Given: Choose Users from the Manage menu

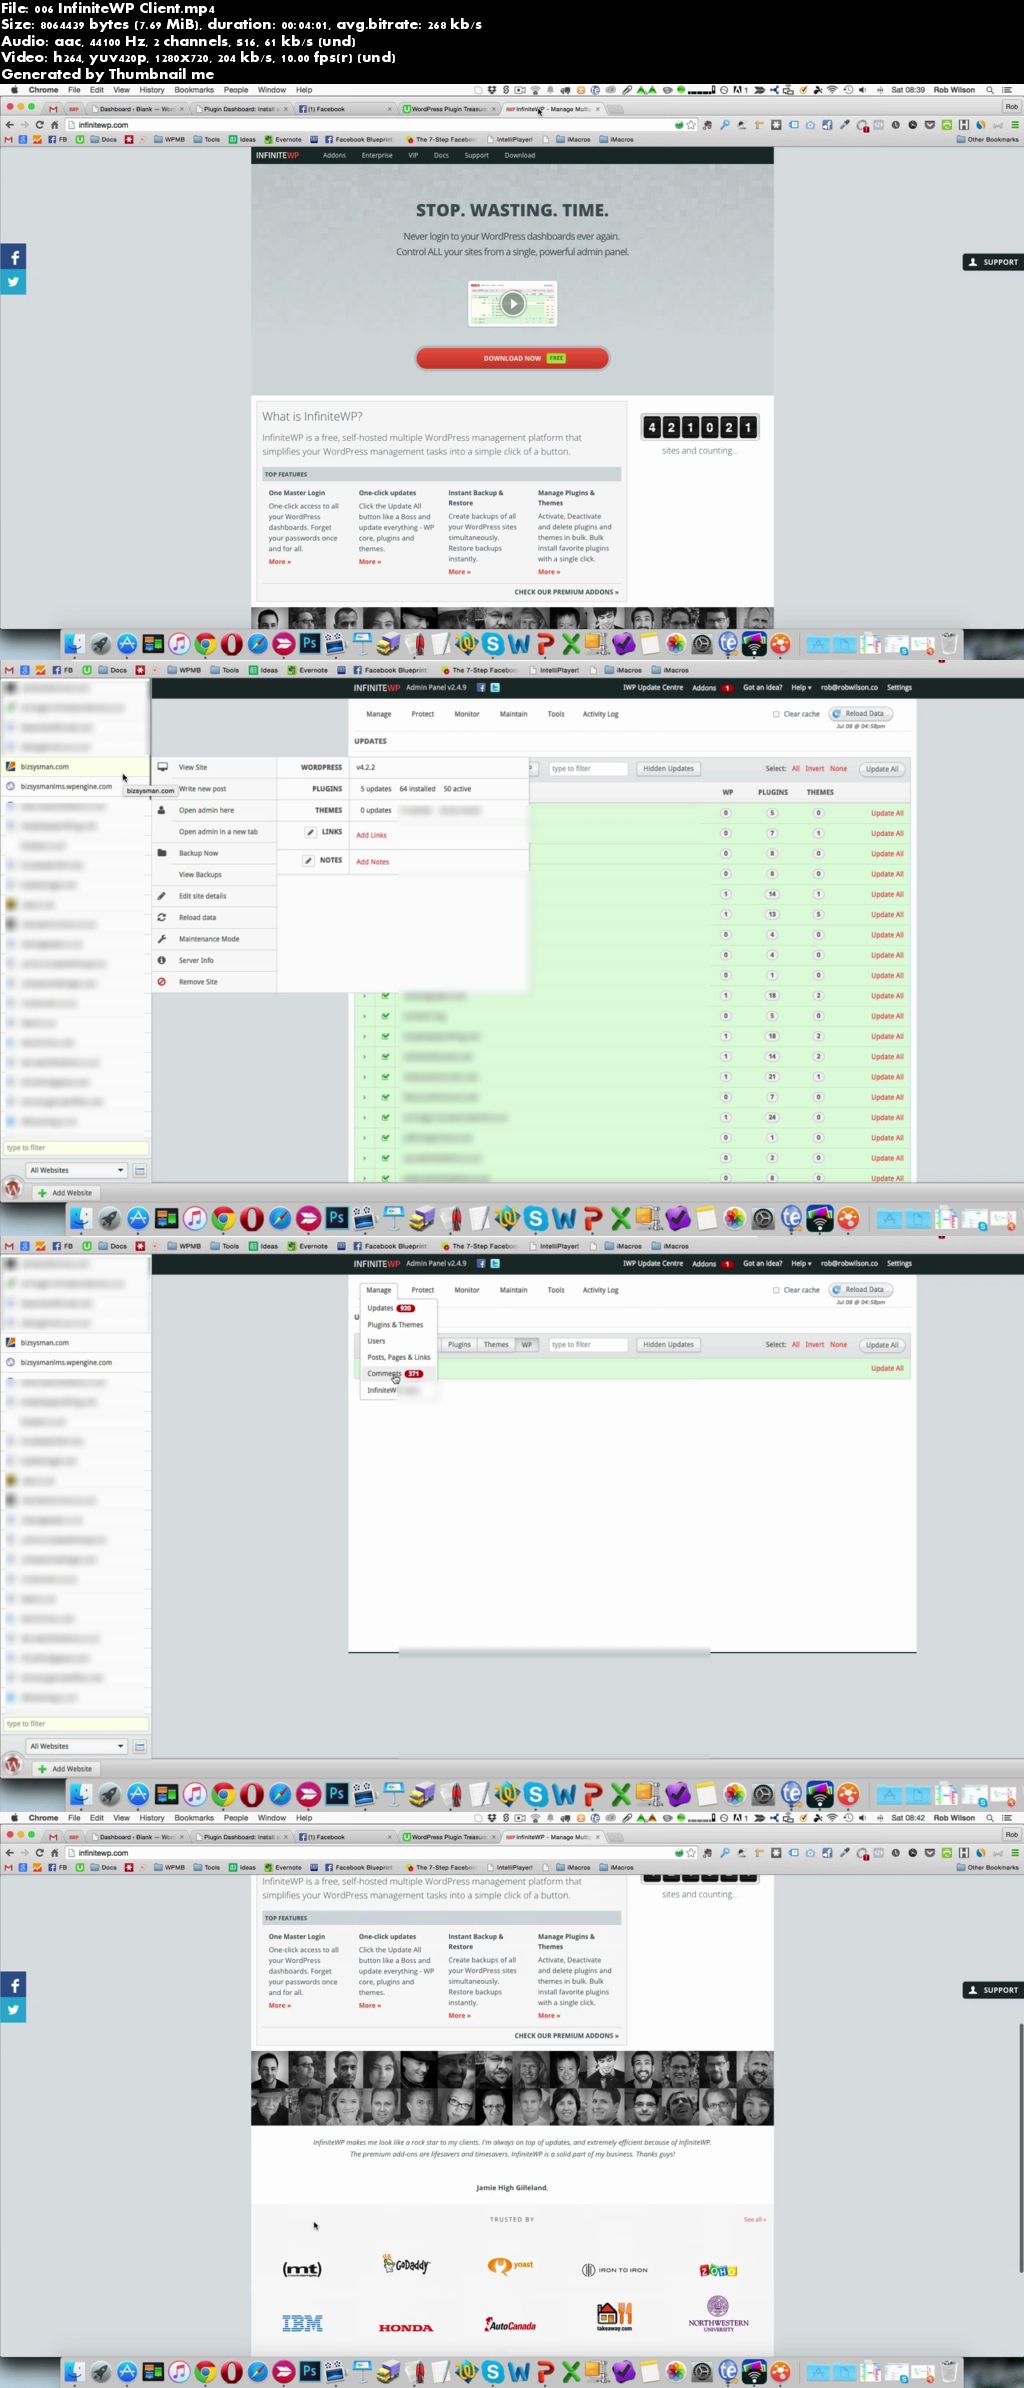Looking at the screenshot, I should coord(376,1341).
